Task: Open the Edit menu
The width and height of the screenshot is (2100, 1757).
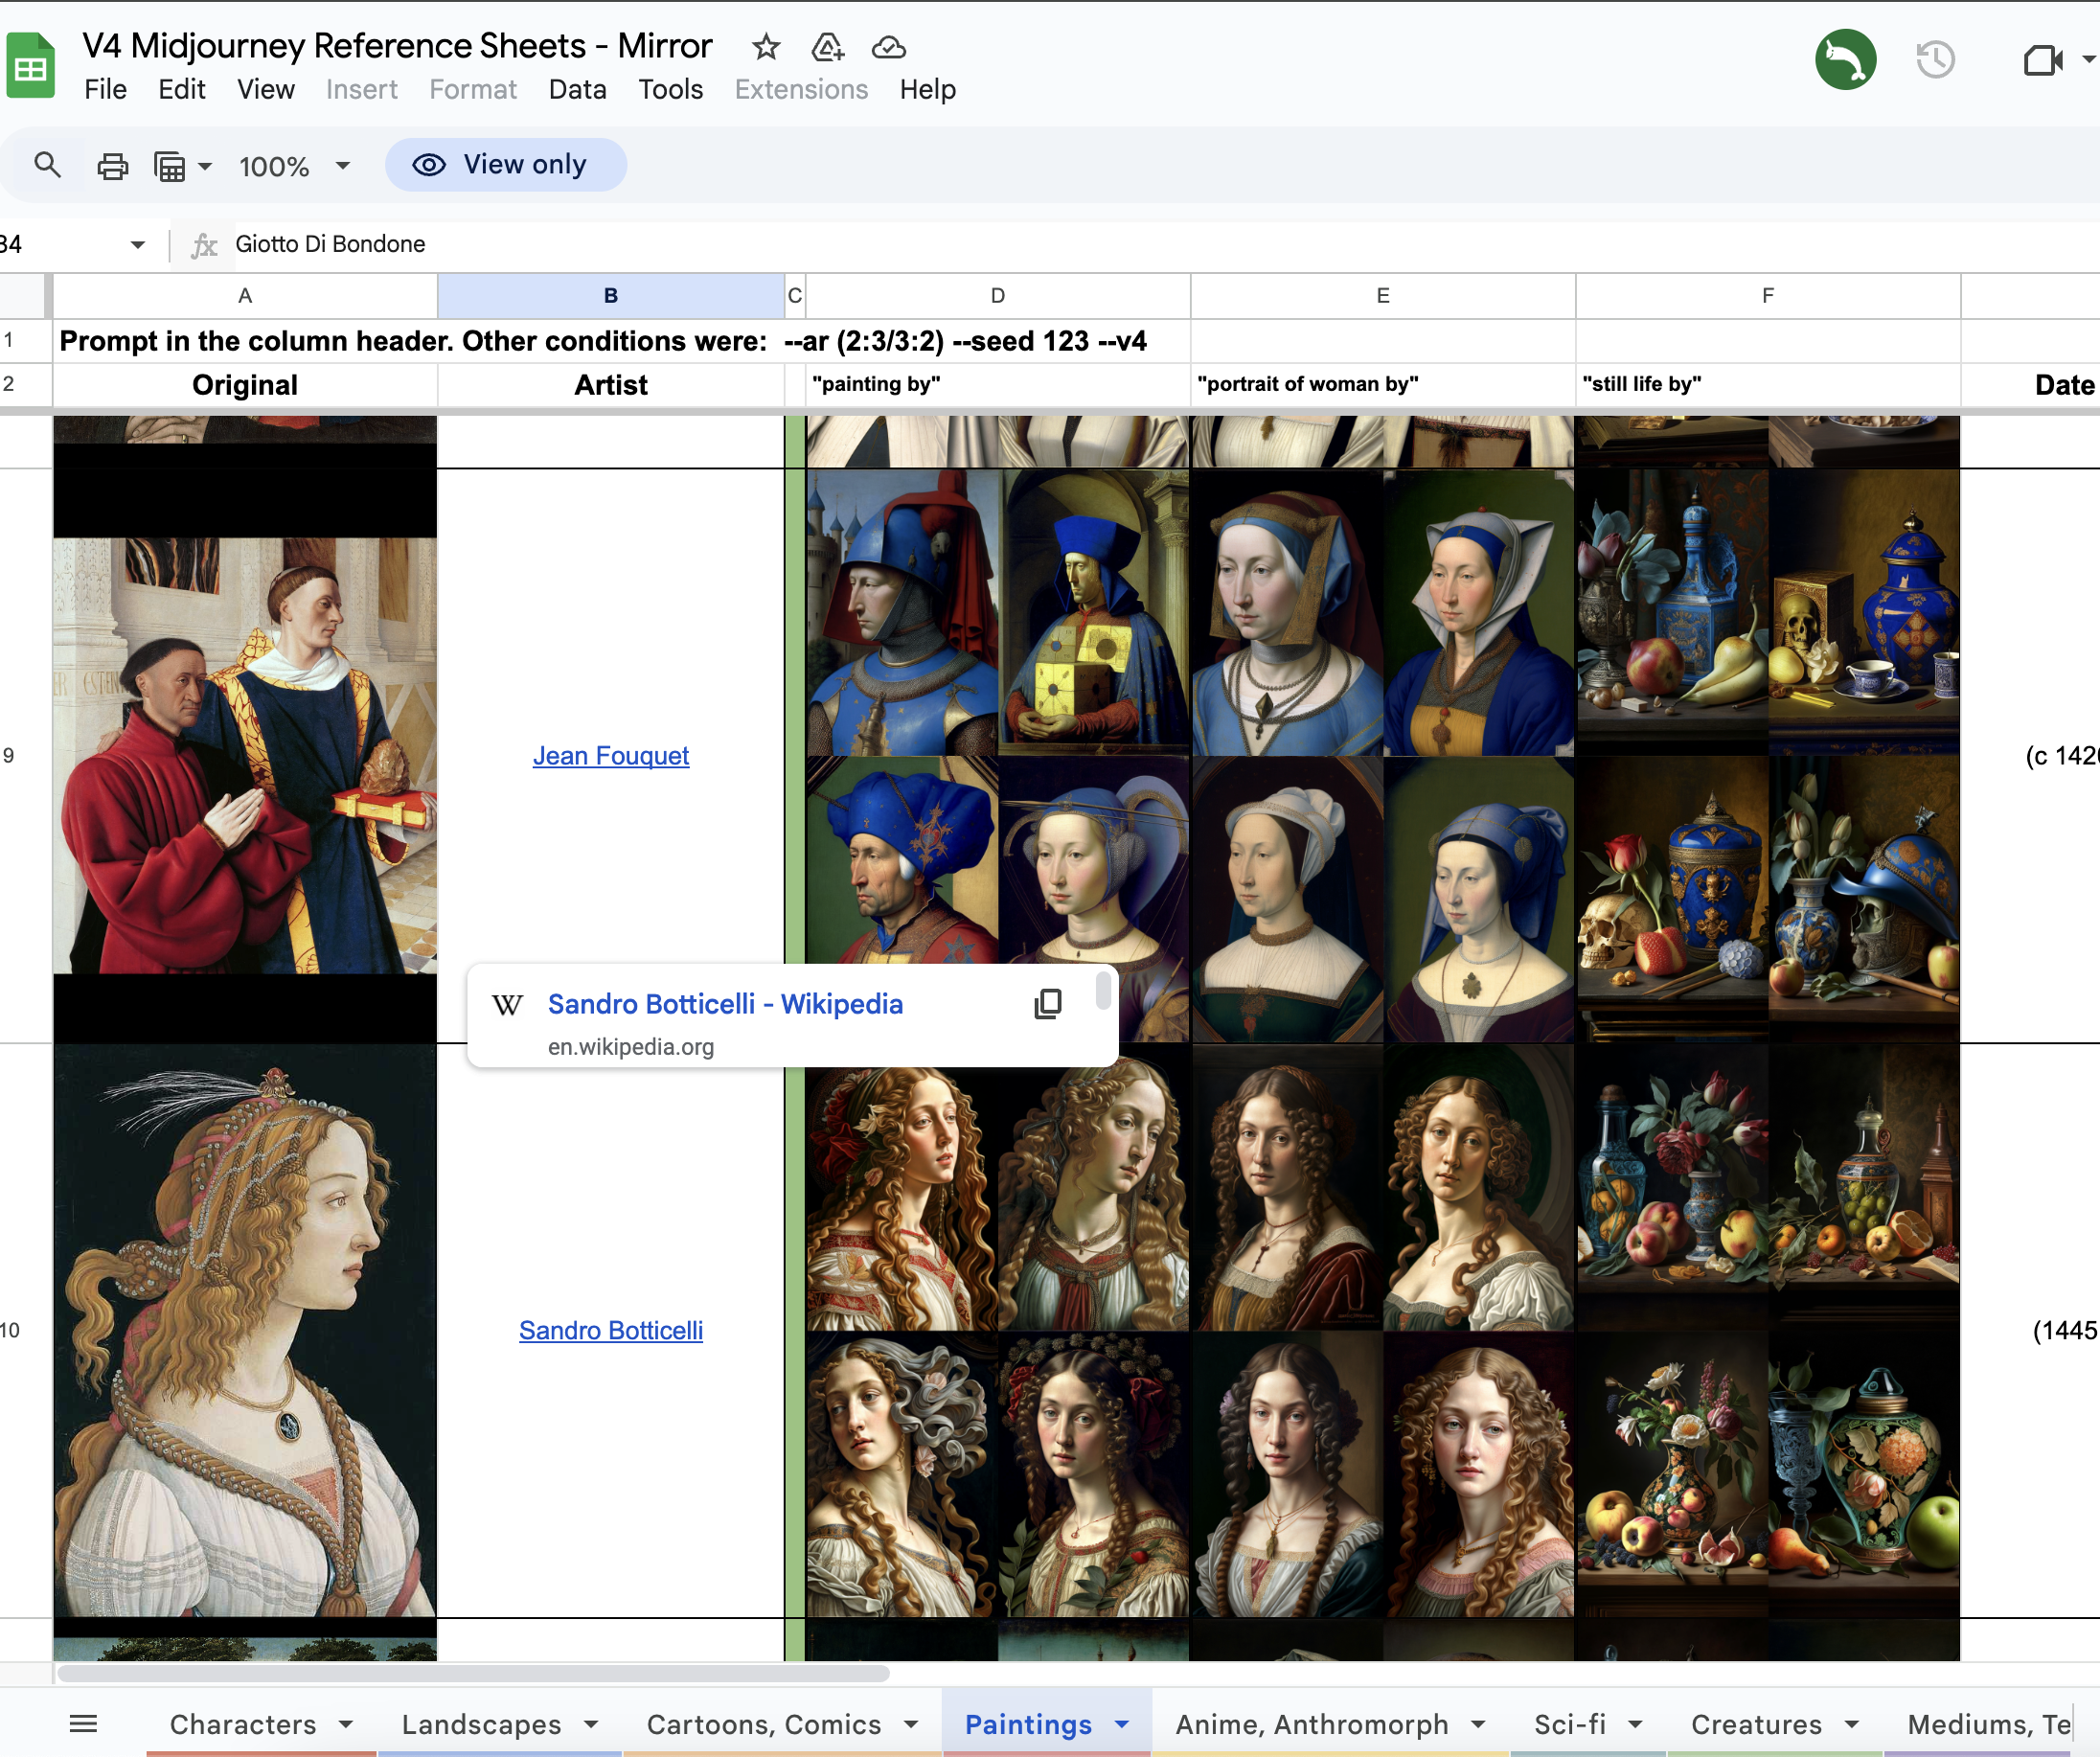Action: tap(182, 90)
